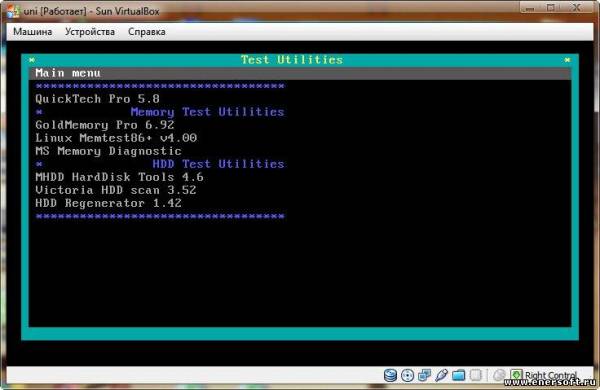Screen dimensions: 600x390
Task: Click the Main menu header bar
Action: 300,73
